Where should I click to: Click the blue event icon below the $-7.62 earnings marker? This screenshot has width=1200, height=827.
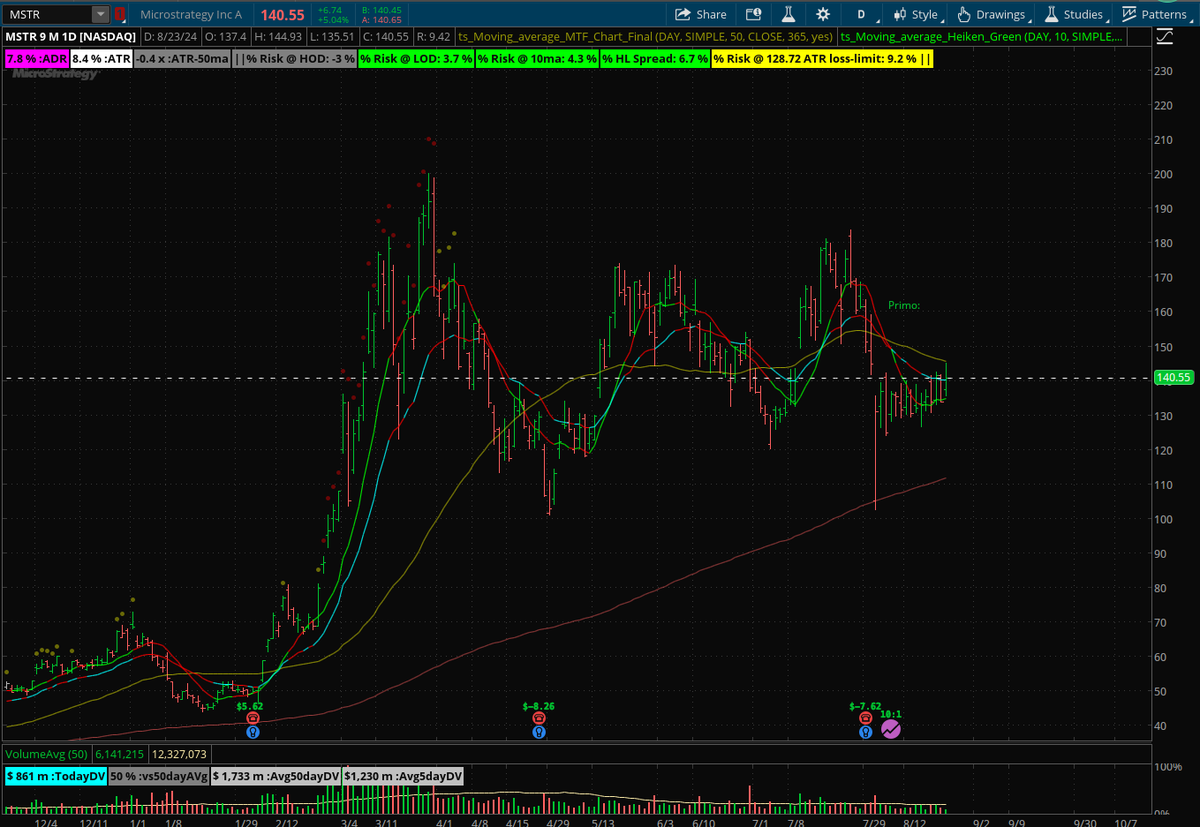click(866, 731)
